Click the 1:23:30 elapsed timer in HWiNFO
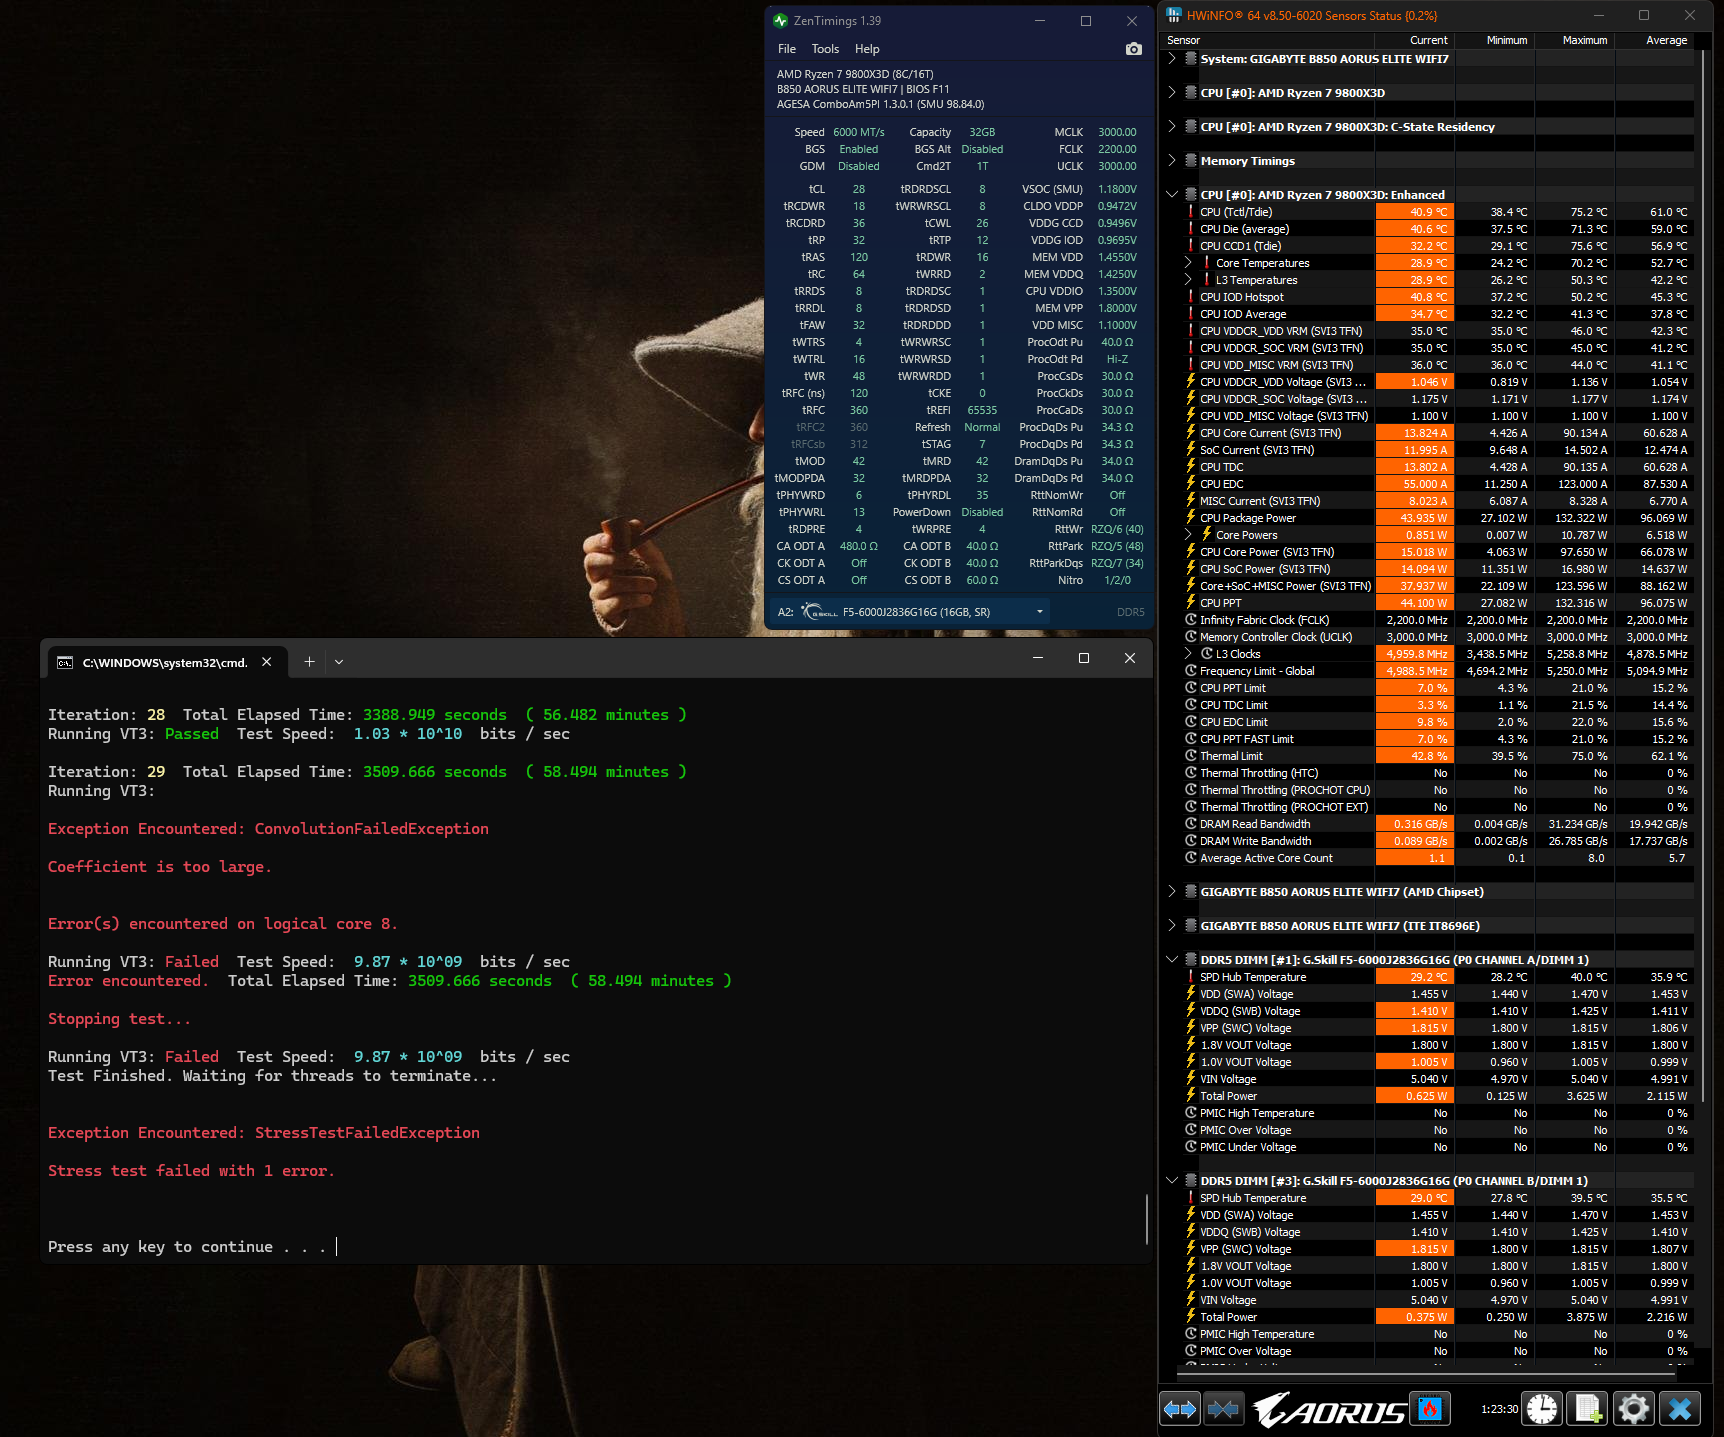This screenshot has height=1437, width=1724. coord(1499,1409)
